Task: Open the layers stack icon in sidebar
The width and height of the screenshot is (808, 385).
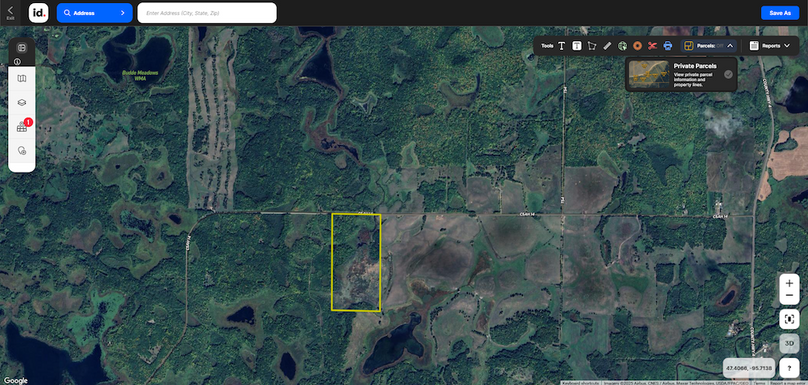Action: pos(22,103)
